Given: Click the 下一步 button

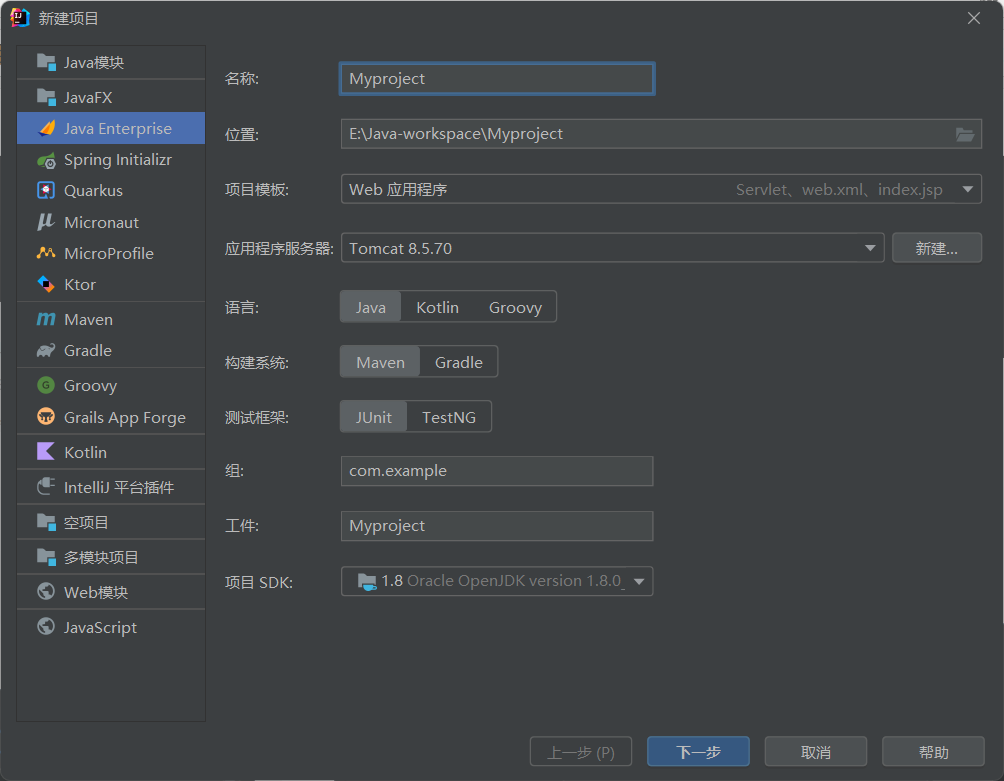Looking at the screenshot, I should [698, 752].
